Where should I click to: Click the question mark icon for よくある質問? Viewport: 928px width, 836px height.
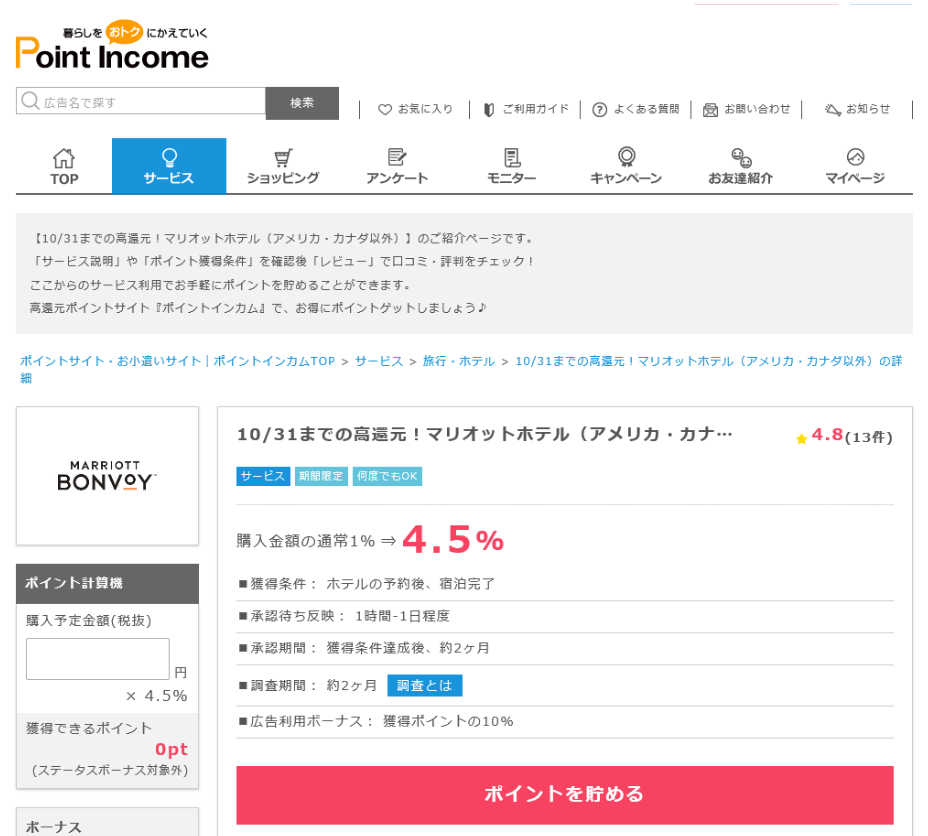(x=600, y=109)
